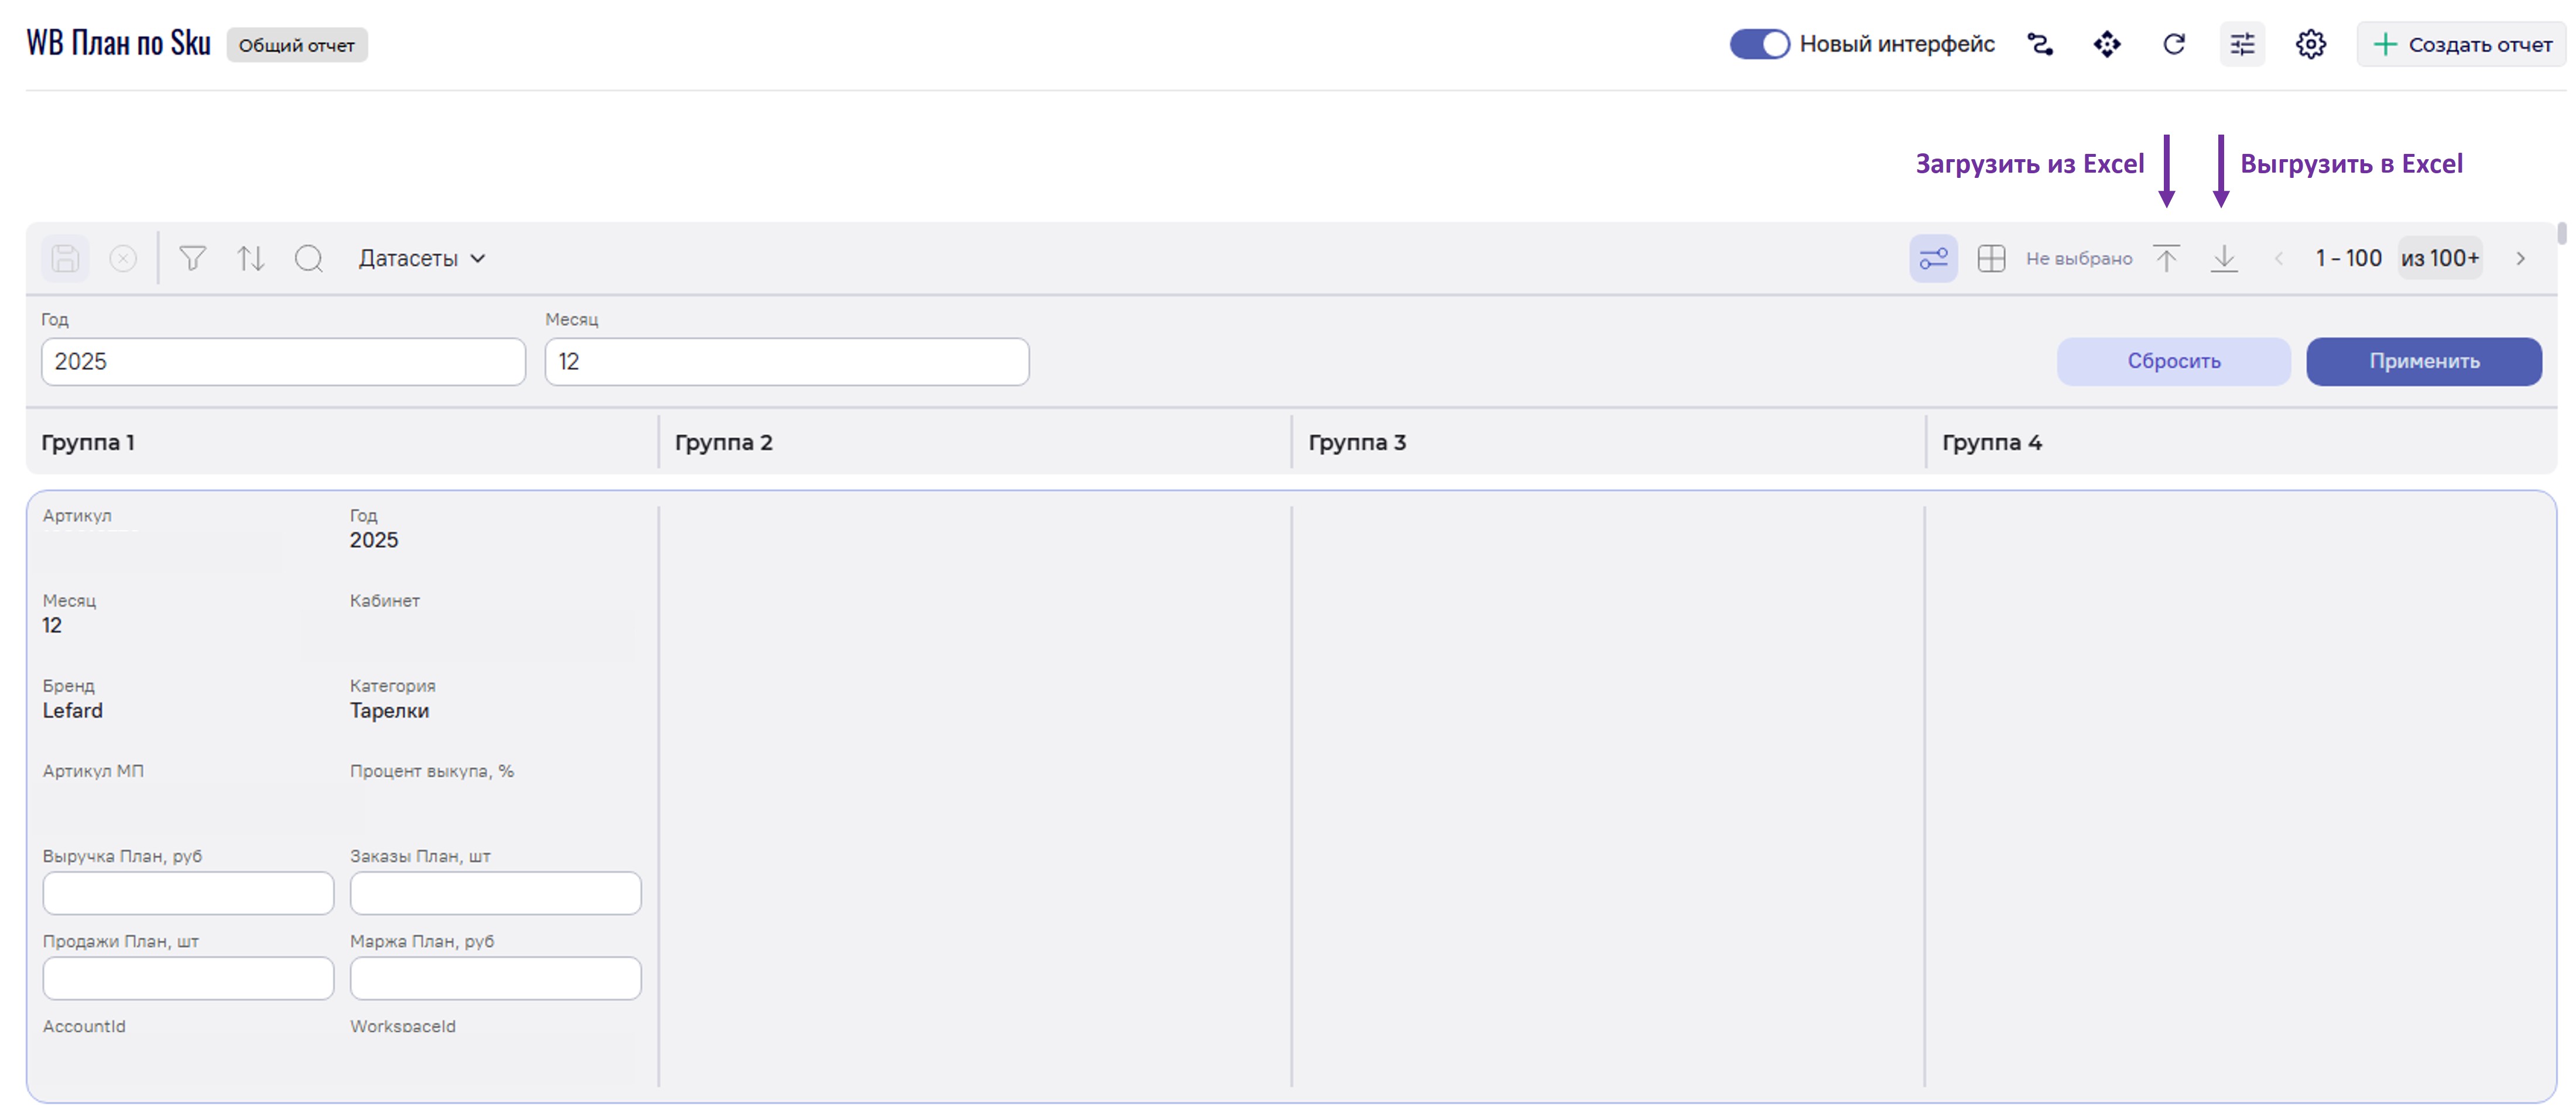Toggle the Новый интерфейс switch
2576x1116 pixels.
(x=1759, y=44)
